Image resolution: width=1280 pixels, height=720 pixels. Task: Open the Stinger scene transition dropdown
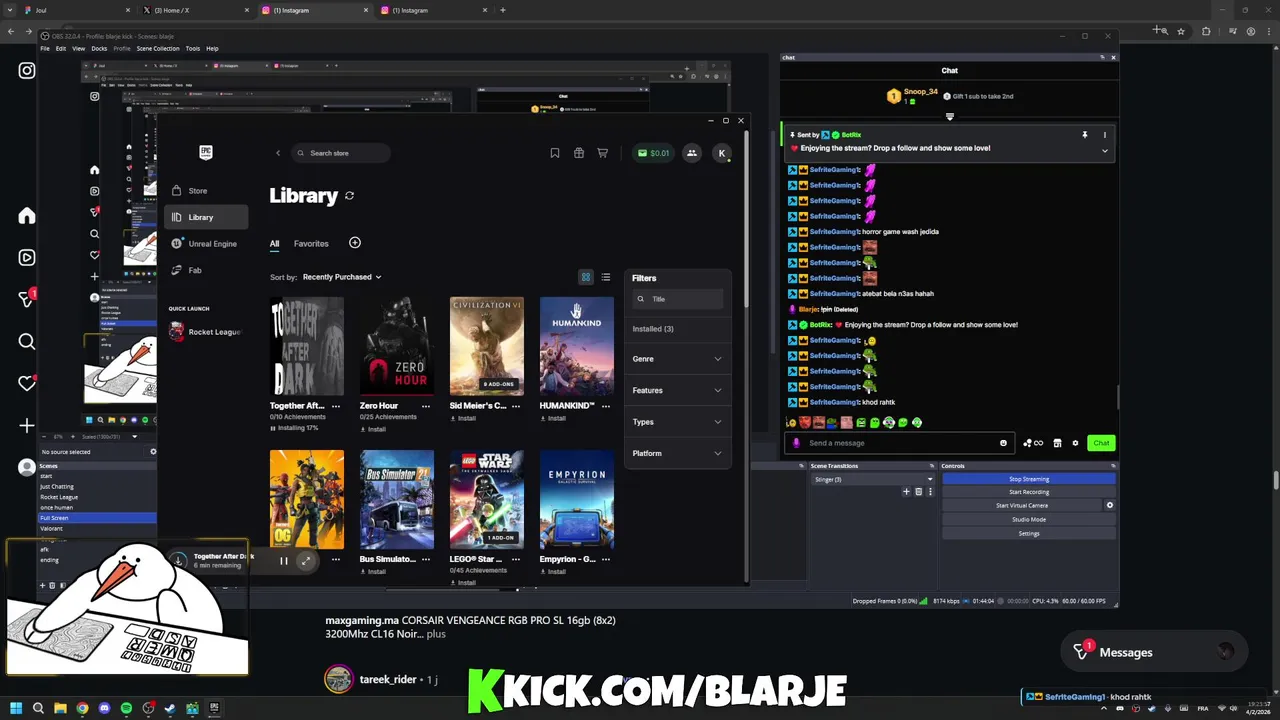(x=873, y=480)
